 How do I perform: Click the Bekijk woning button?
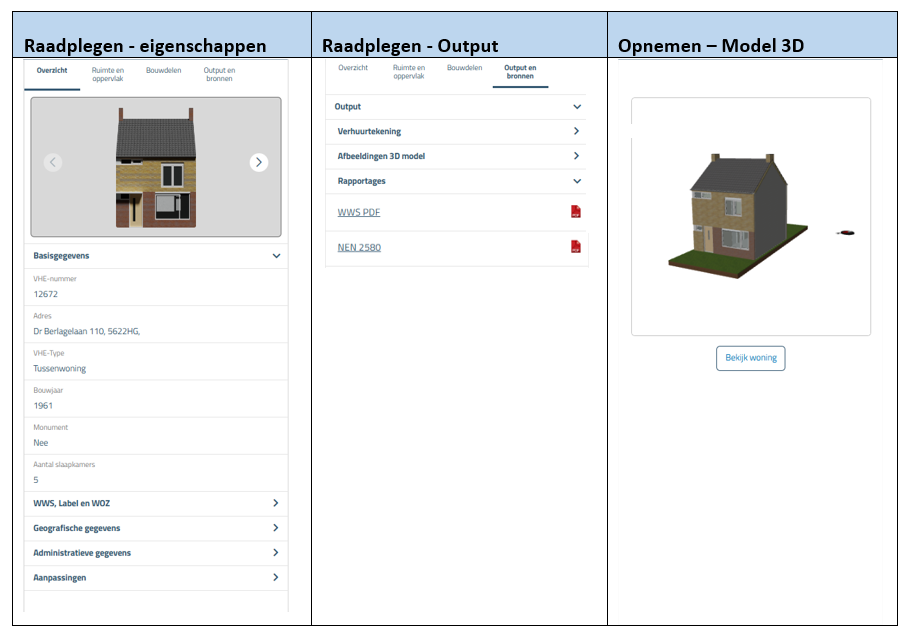pos(750,358)
